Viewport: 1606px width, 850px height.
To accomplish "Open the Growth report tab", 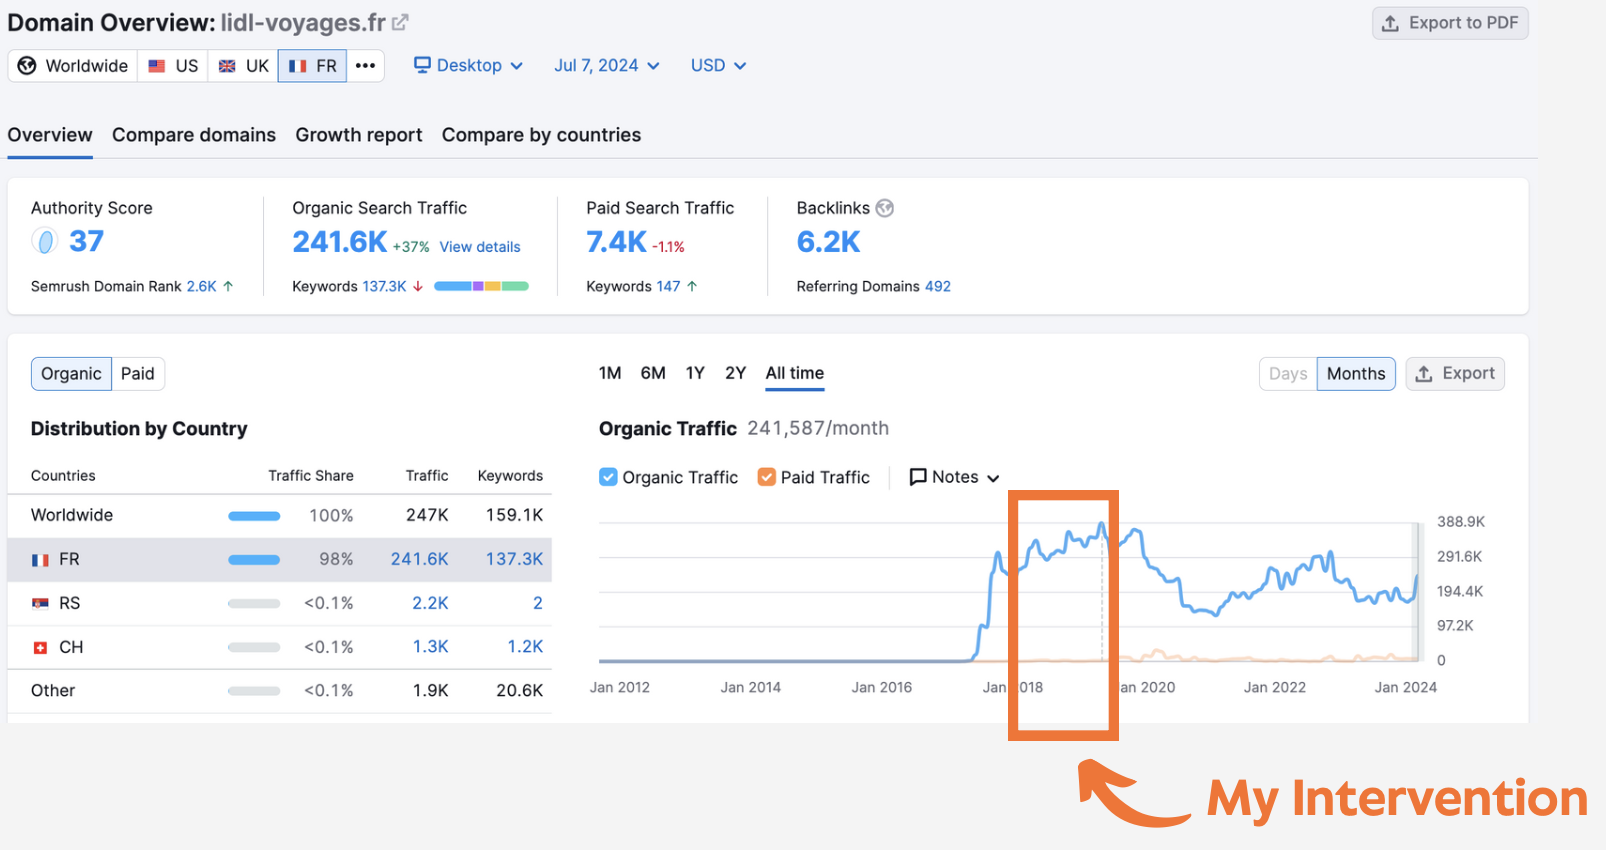I will pyautogui.click(x=359, y=135).
